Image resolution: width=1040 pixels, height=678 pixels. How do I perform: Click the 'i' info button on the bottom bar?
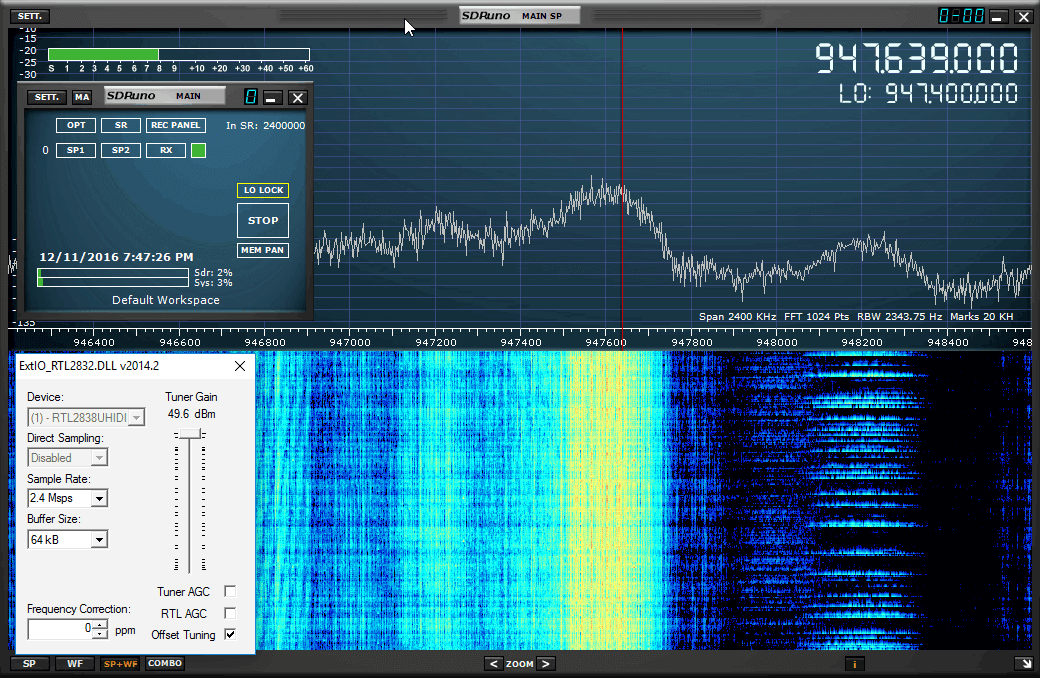854,664
